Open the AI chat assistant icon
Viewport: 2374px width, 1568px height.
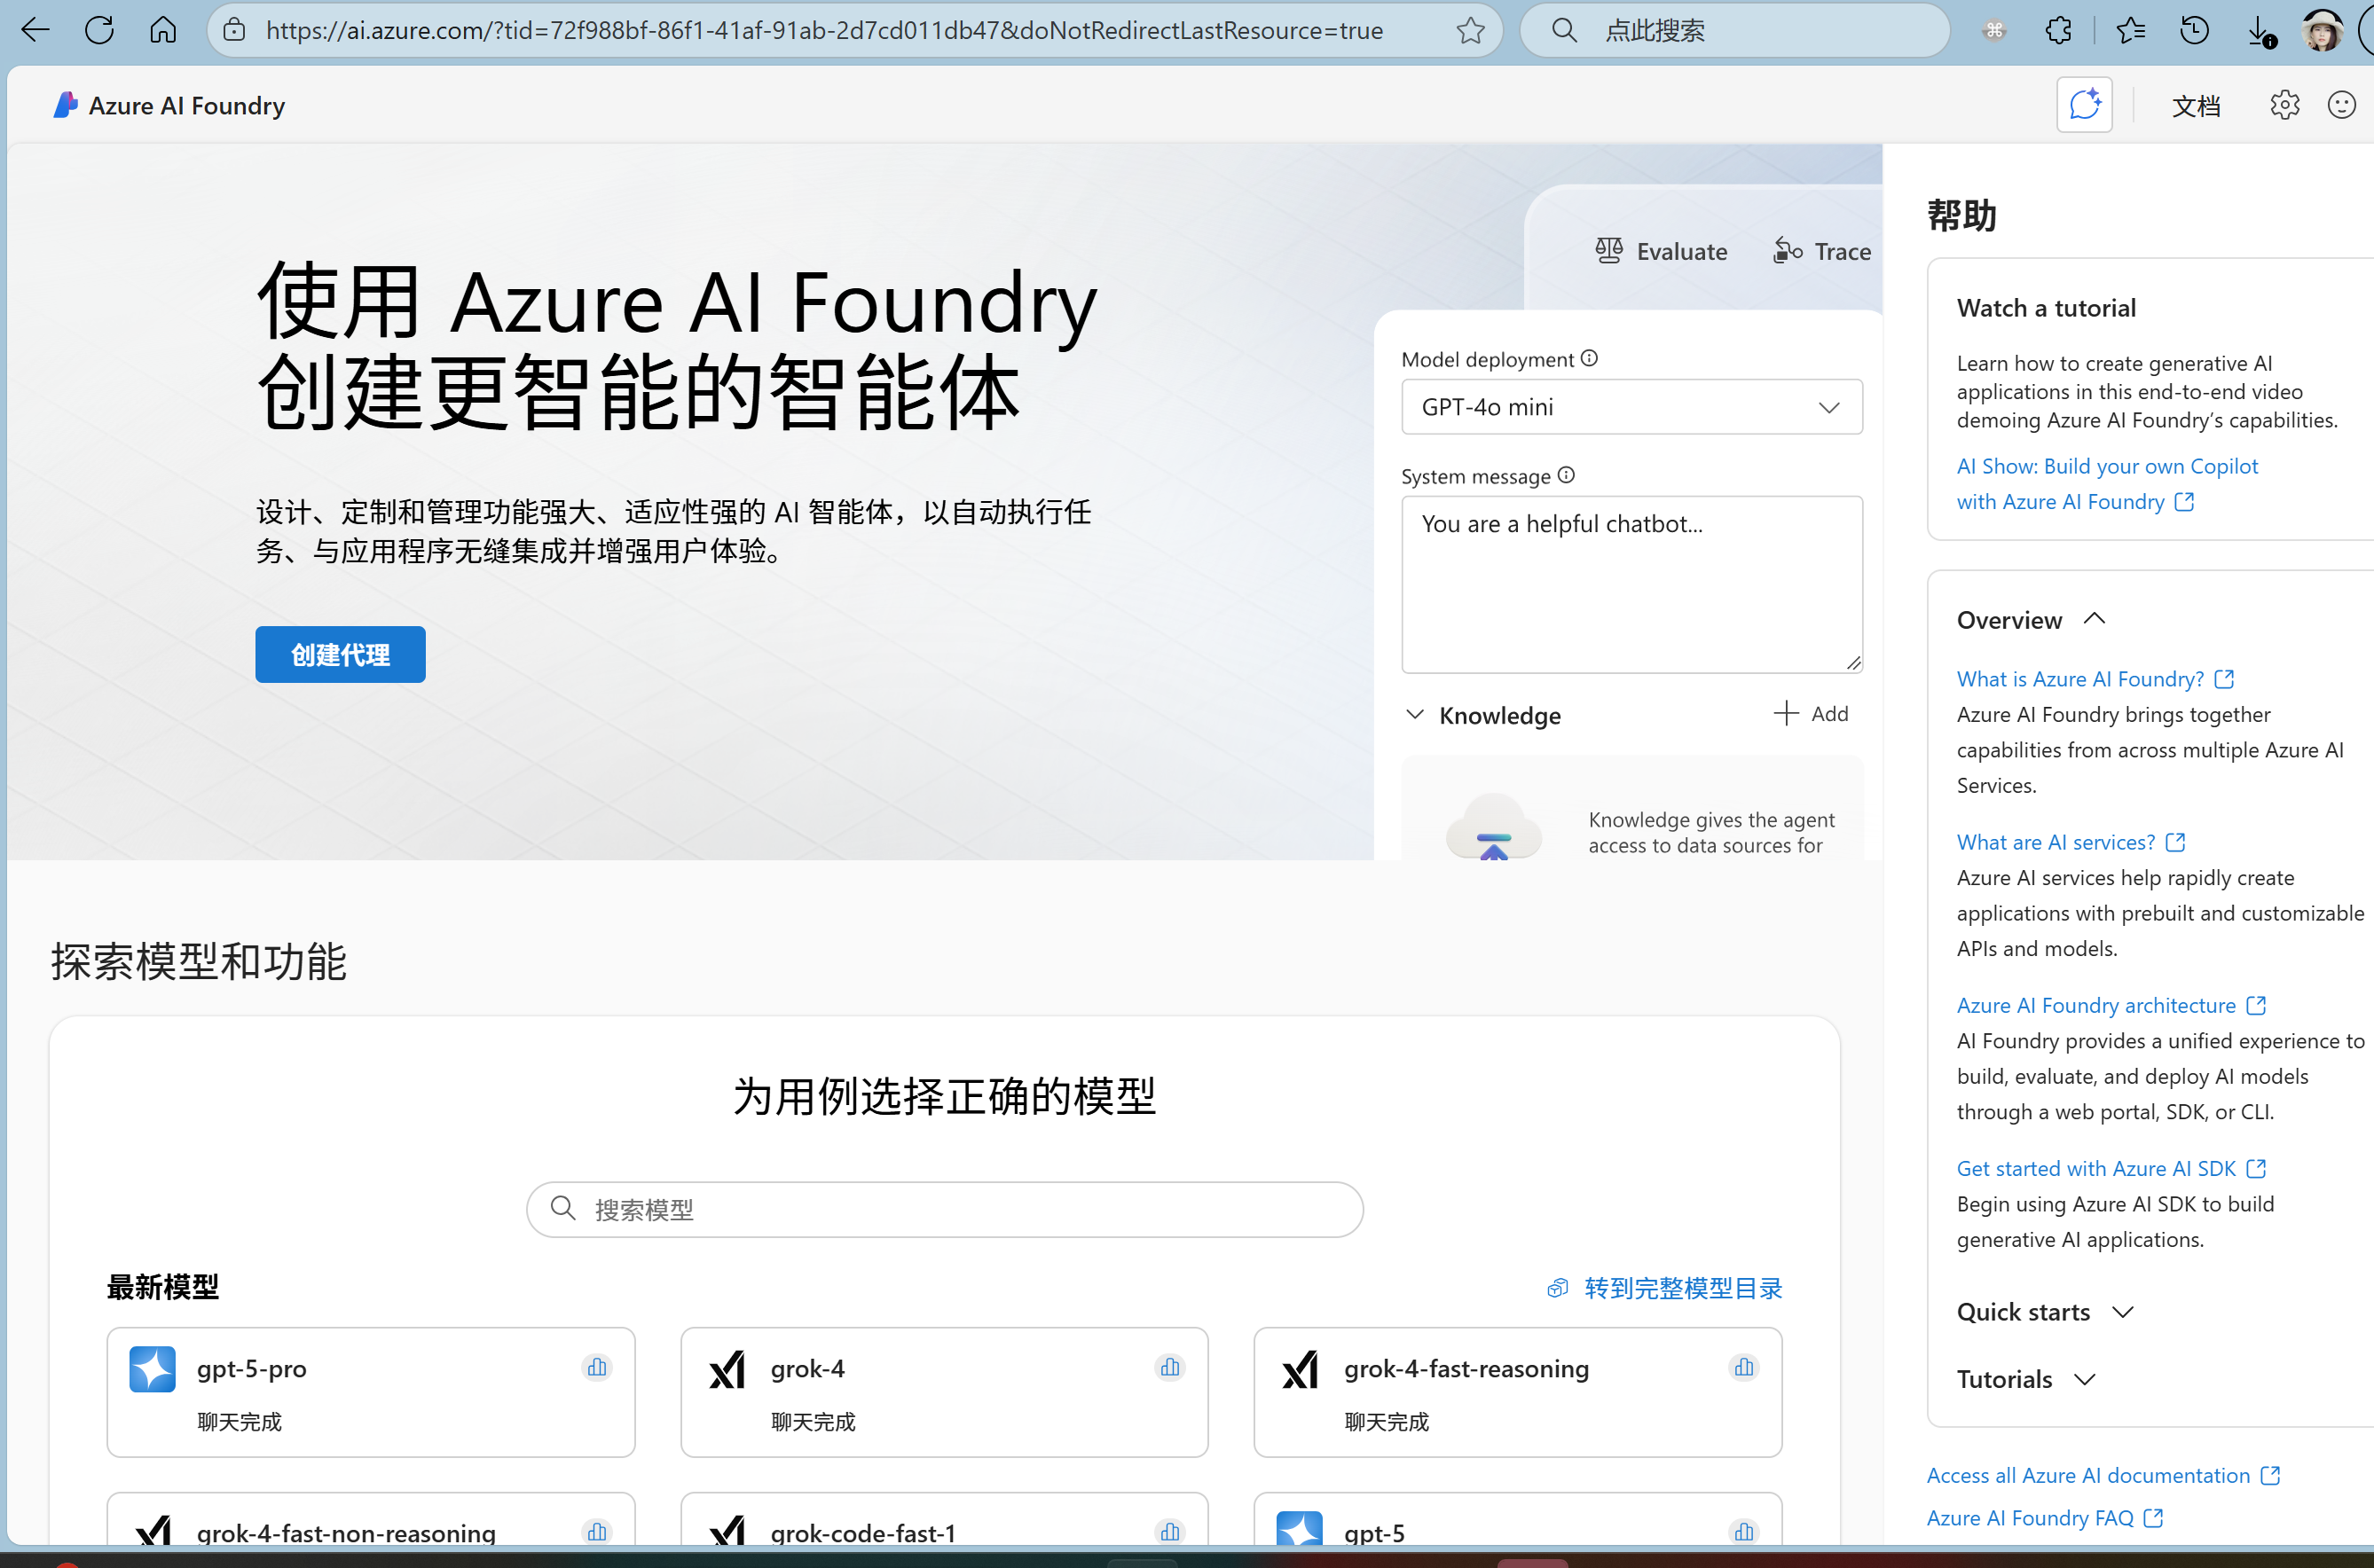(2084, 105)
